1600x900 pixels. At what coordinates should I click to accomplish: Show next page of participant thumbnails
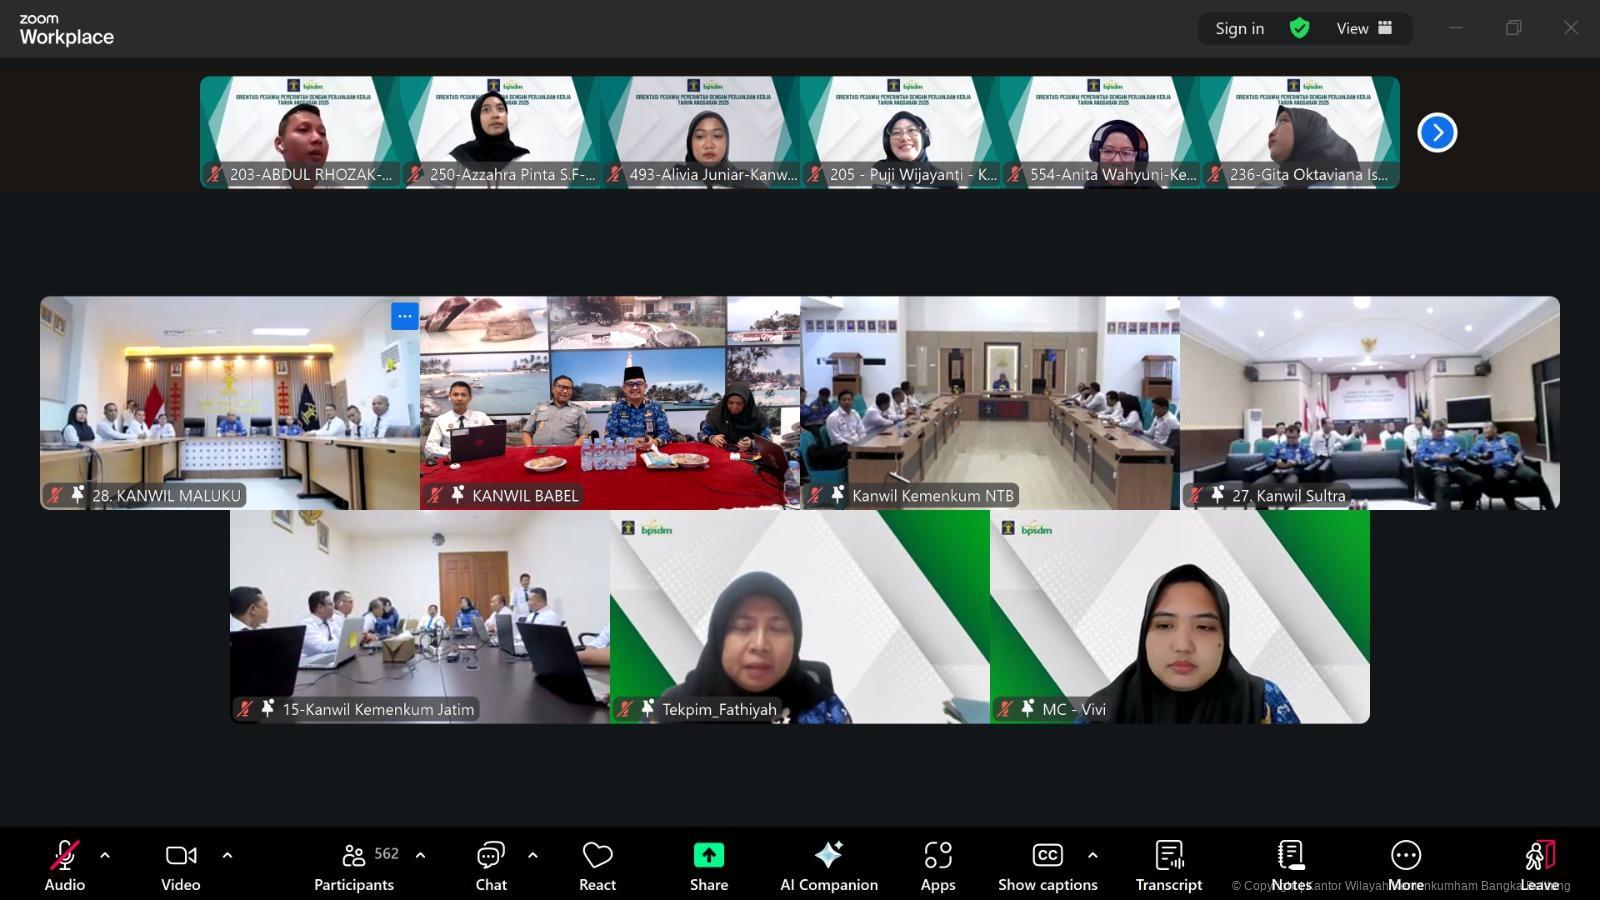tap(1437, 132)
